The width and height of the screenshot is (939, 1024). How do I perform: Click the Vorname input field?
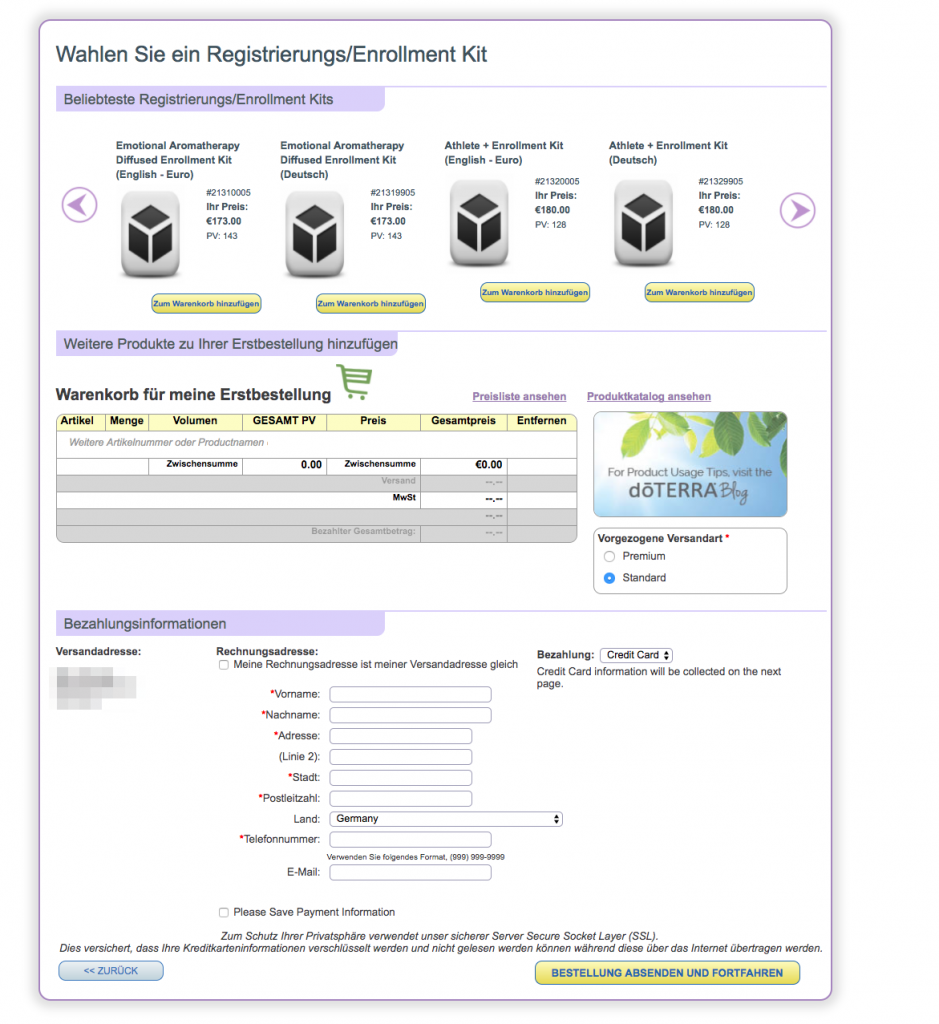point(411,694)
